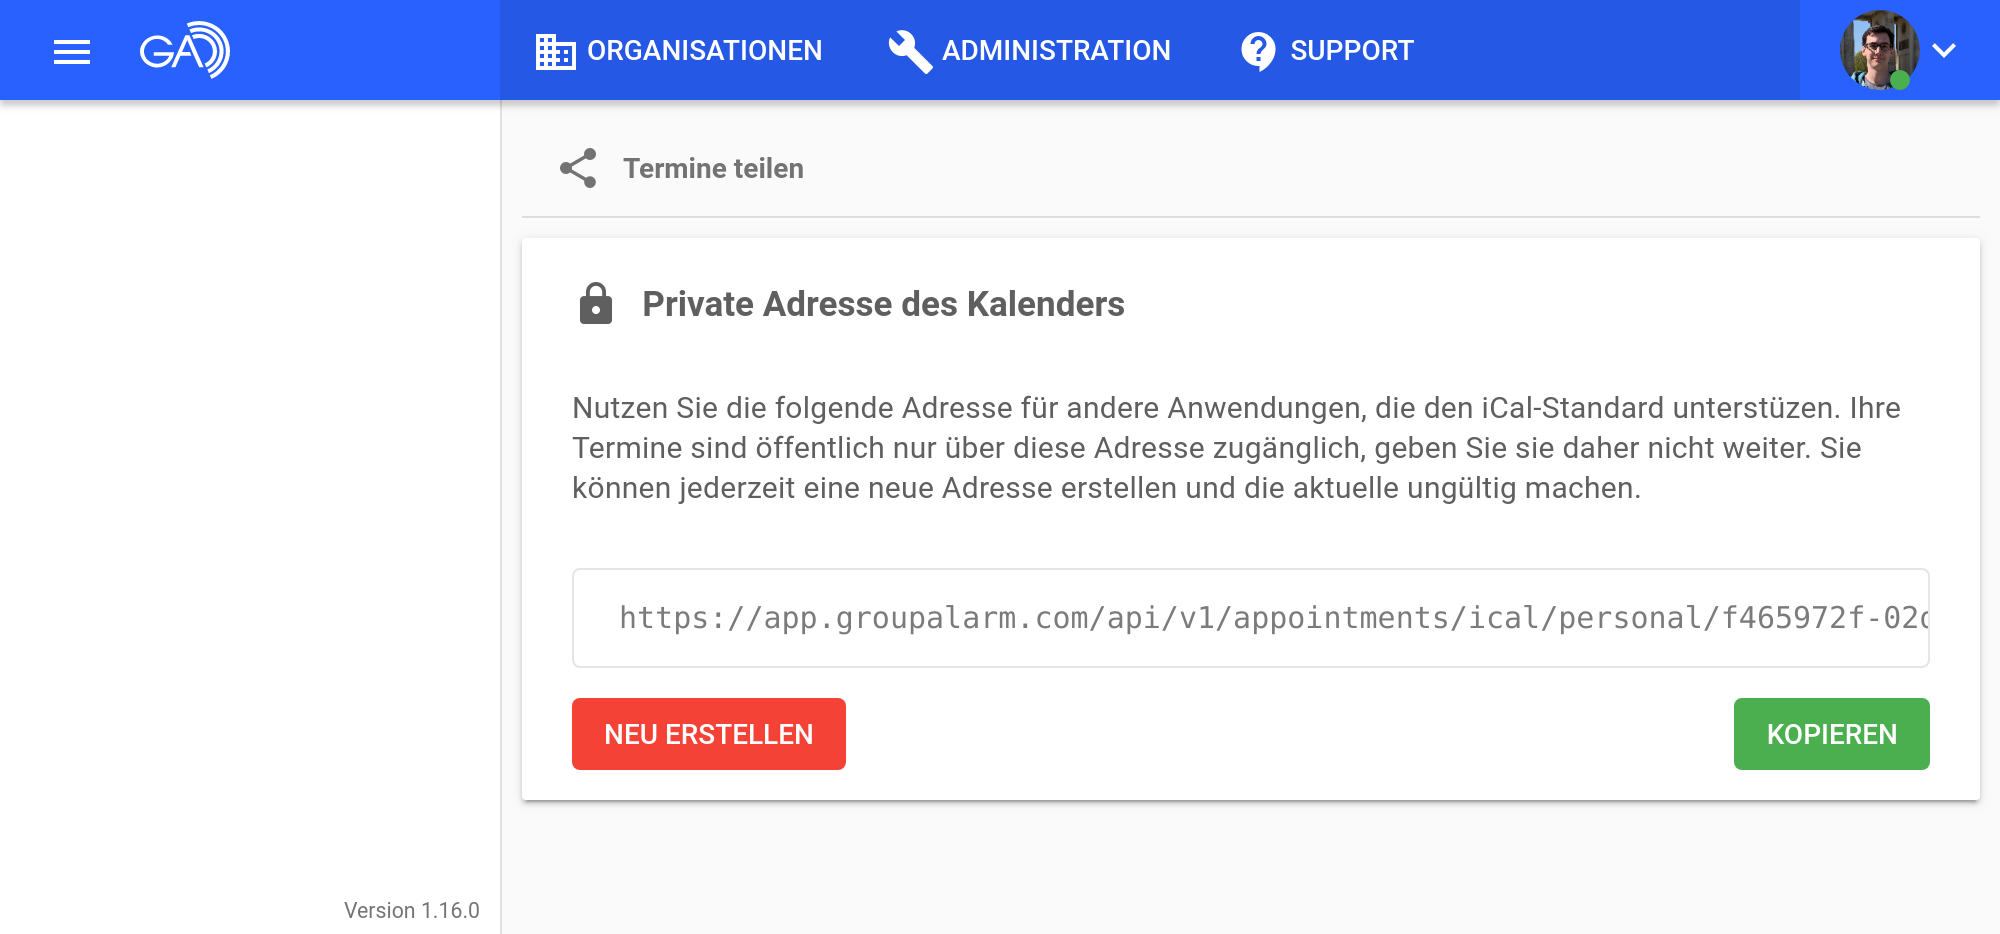Click the share icon beside Termine teilen
The width and height of the screenshot is (2000, 934).
point(578,168)
